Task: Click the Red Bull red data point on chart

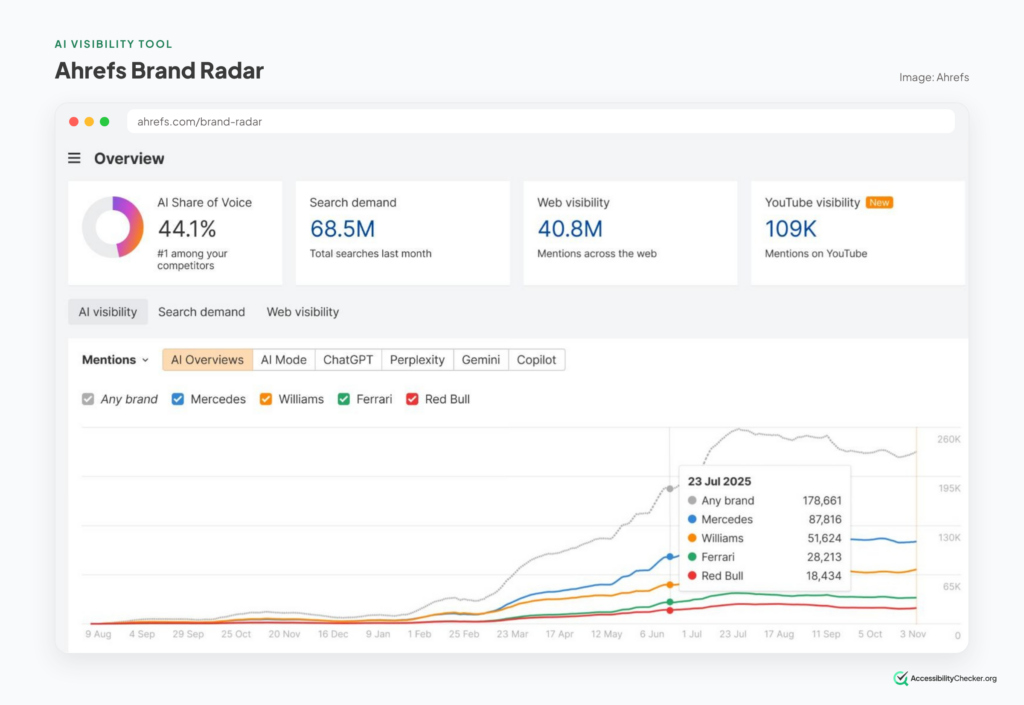Action: click(x=669, y=610)
